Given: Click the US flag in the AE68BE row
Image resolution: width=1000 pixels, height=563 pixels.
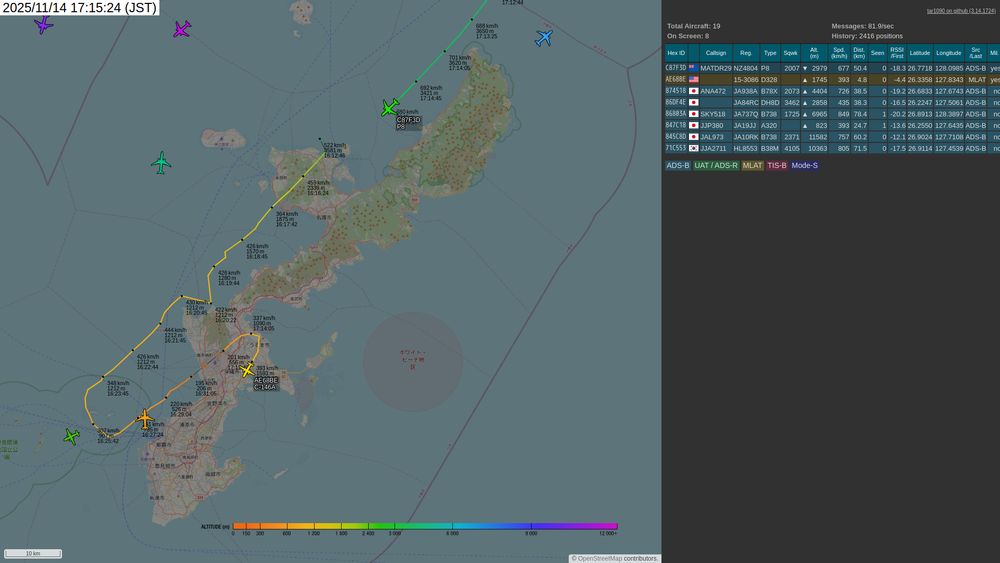Looking at the screenshot, I should [x=693, y=80].
